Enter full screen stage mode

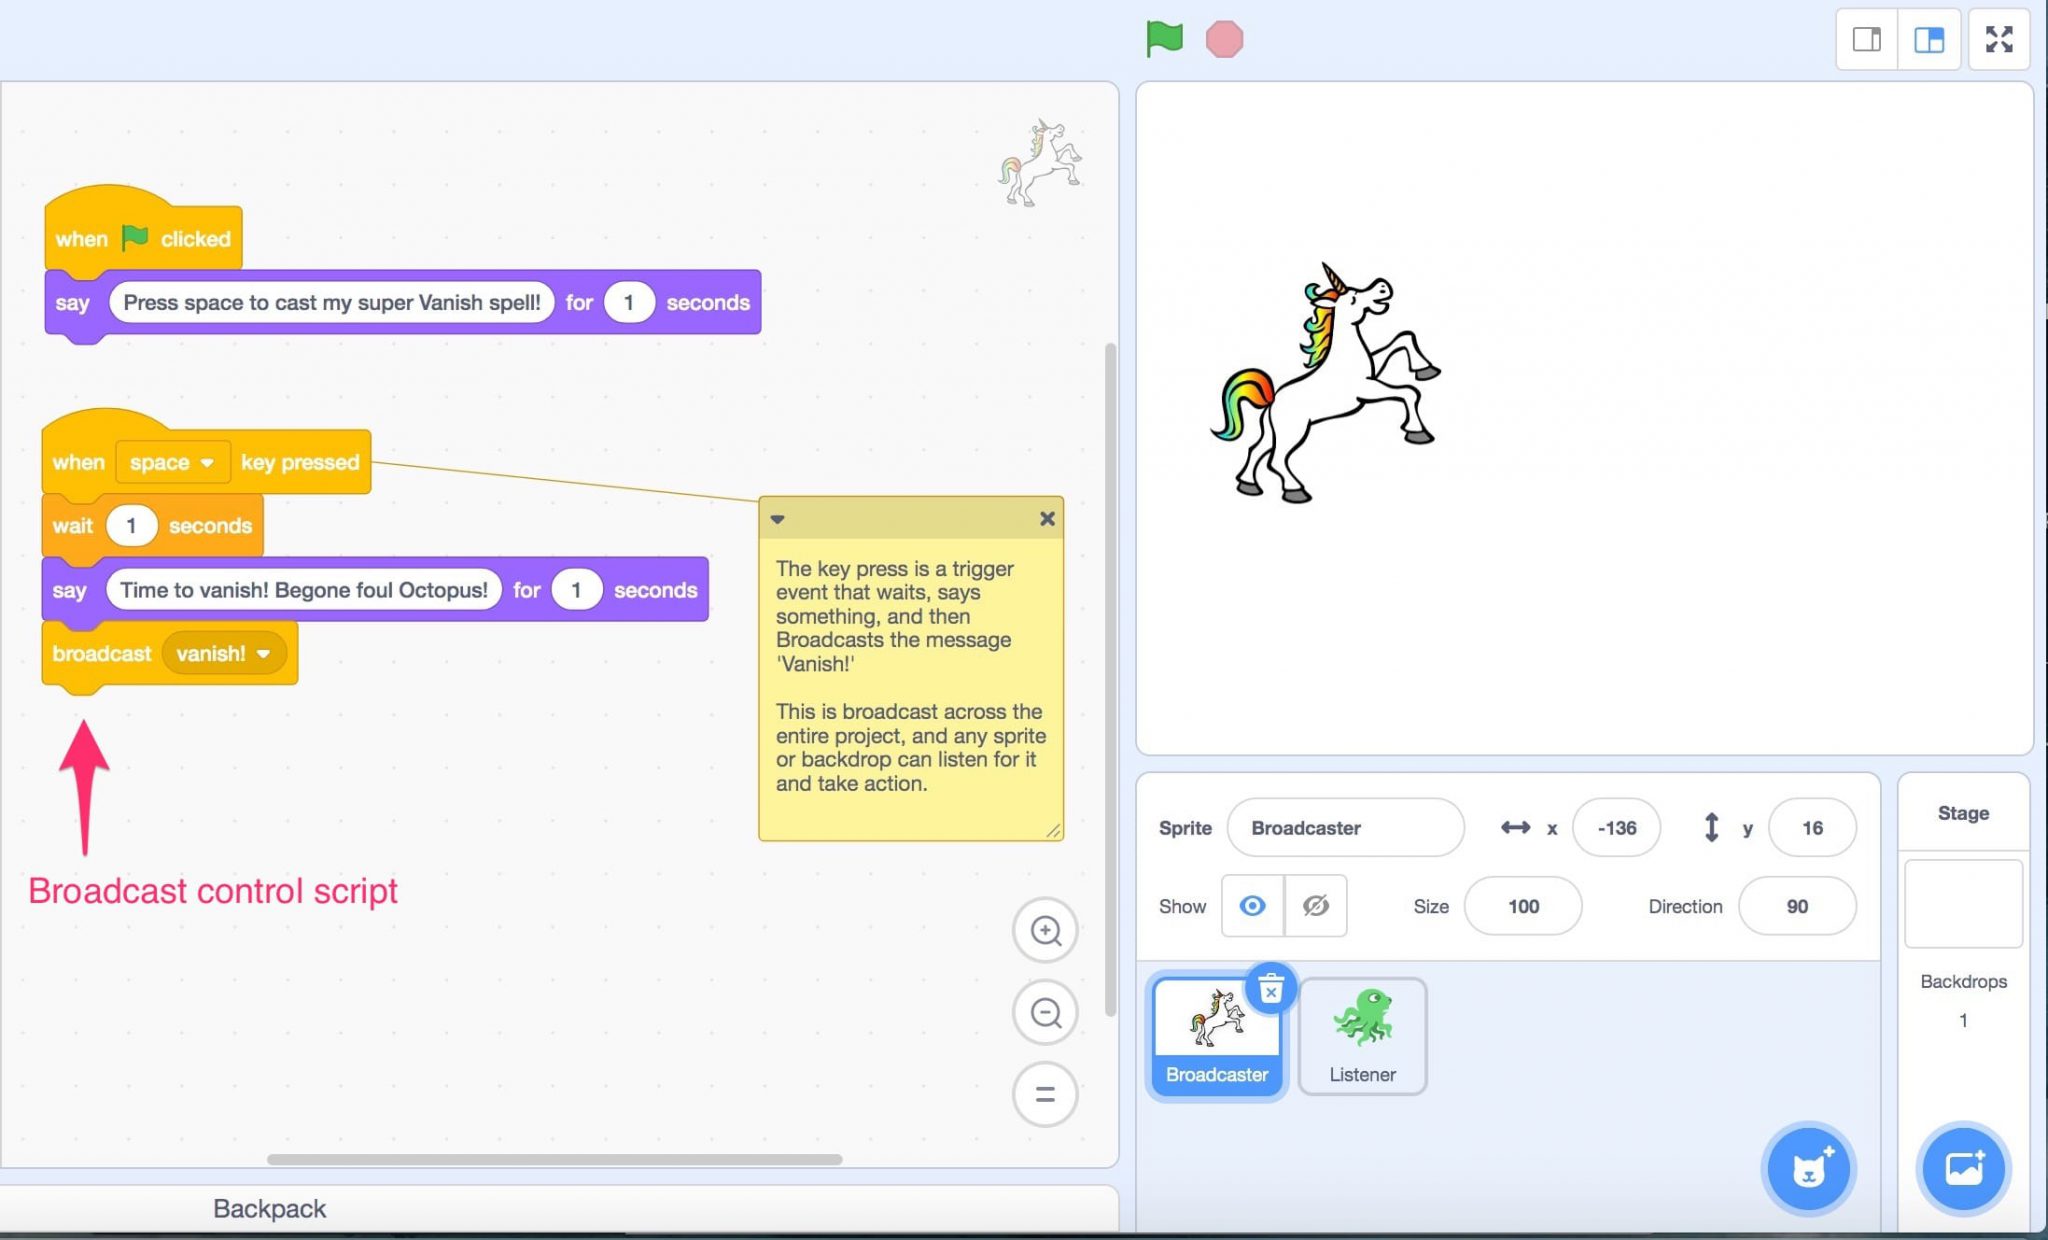pos(1999,39)
